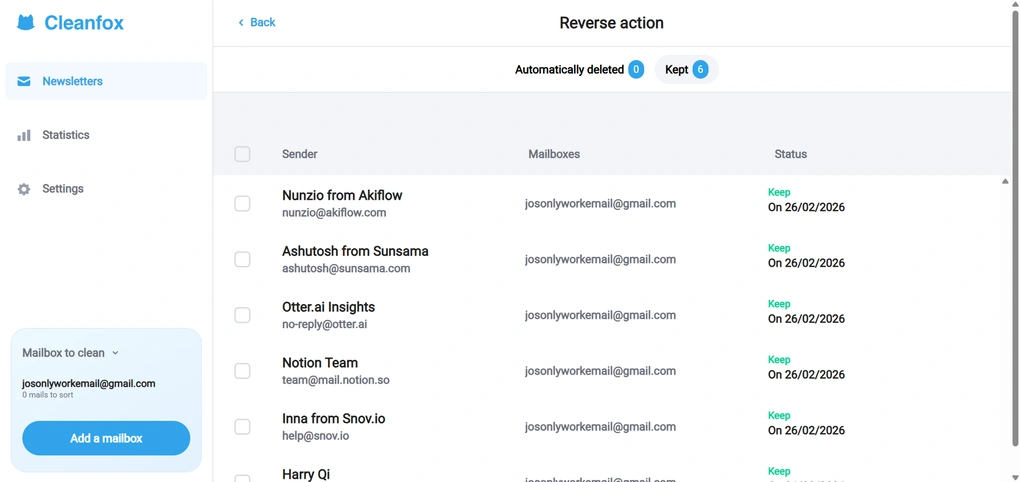Click the Reverse action page title
Screen dimensions: 1020x482
[611, 23]
